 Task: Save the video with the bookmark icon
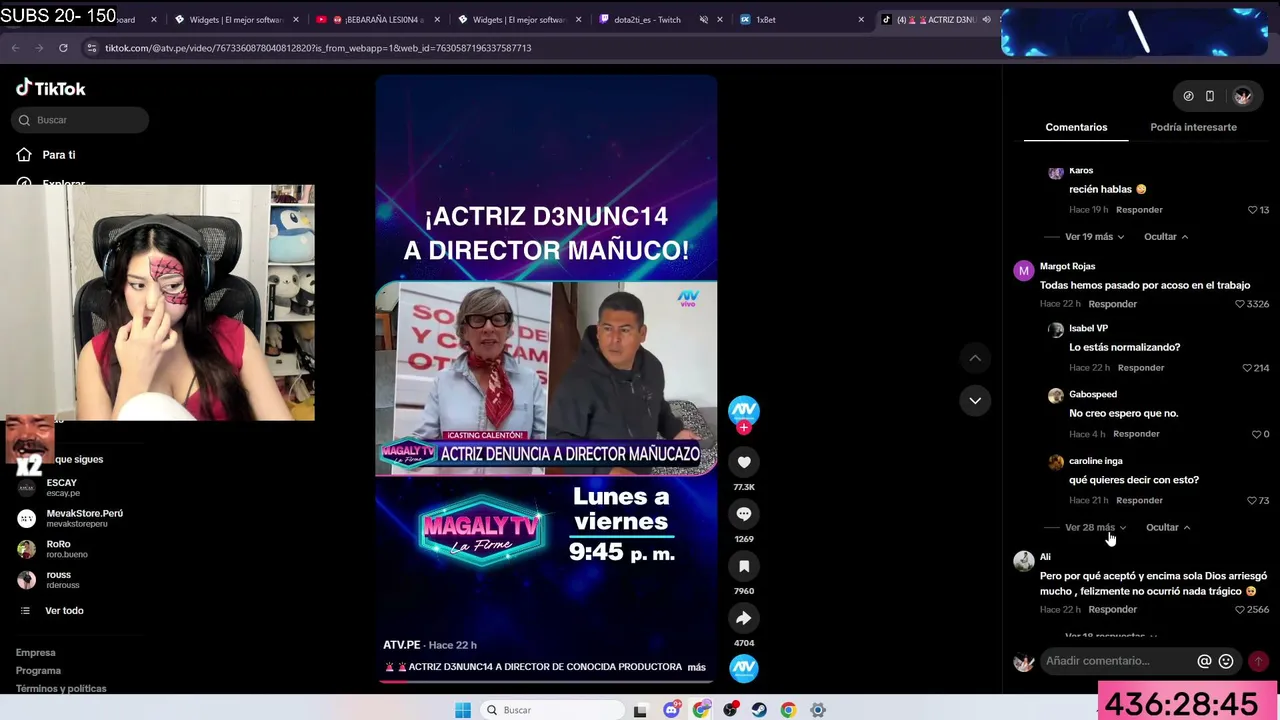pyautogui.click(x=744, y=566)
